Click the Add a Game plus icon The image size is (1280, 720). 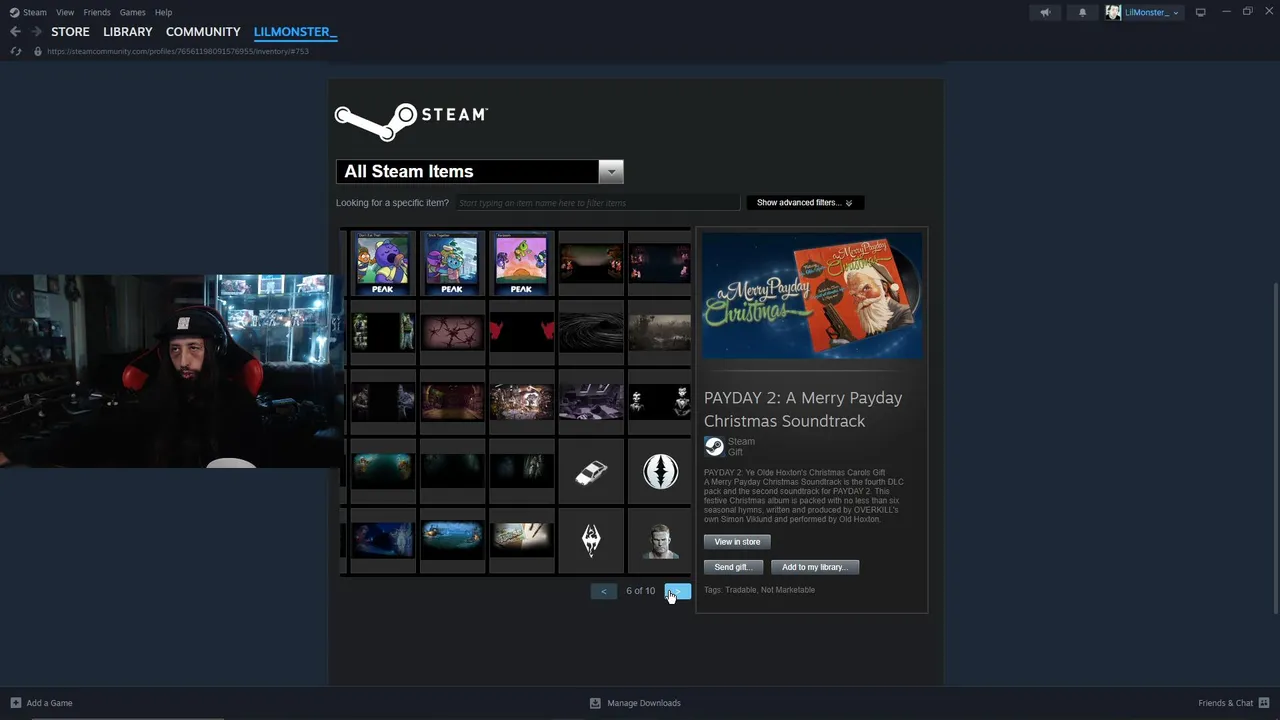coord(15,703)
